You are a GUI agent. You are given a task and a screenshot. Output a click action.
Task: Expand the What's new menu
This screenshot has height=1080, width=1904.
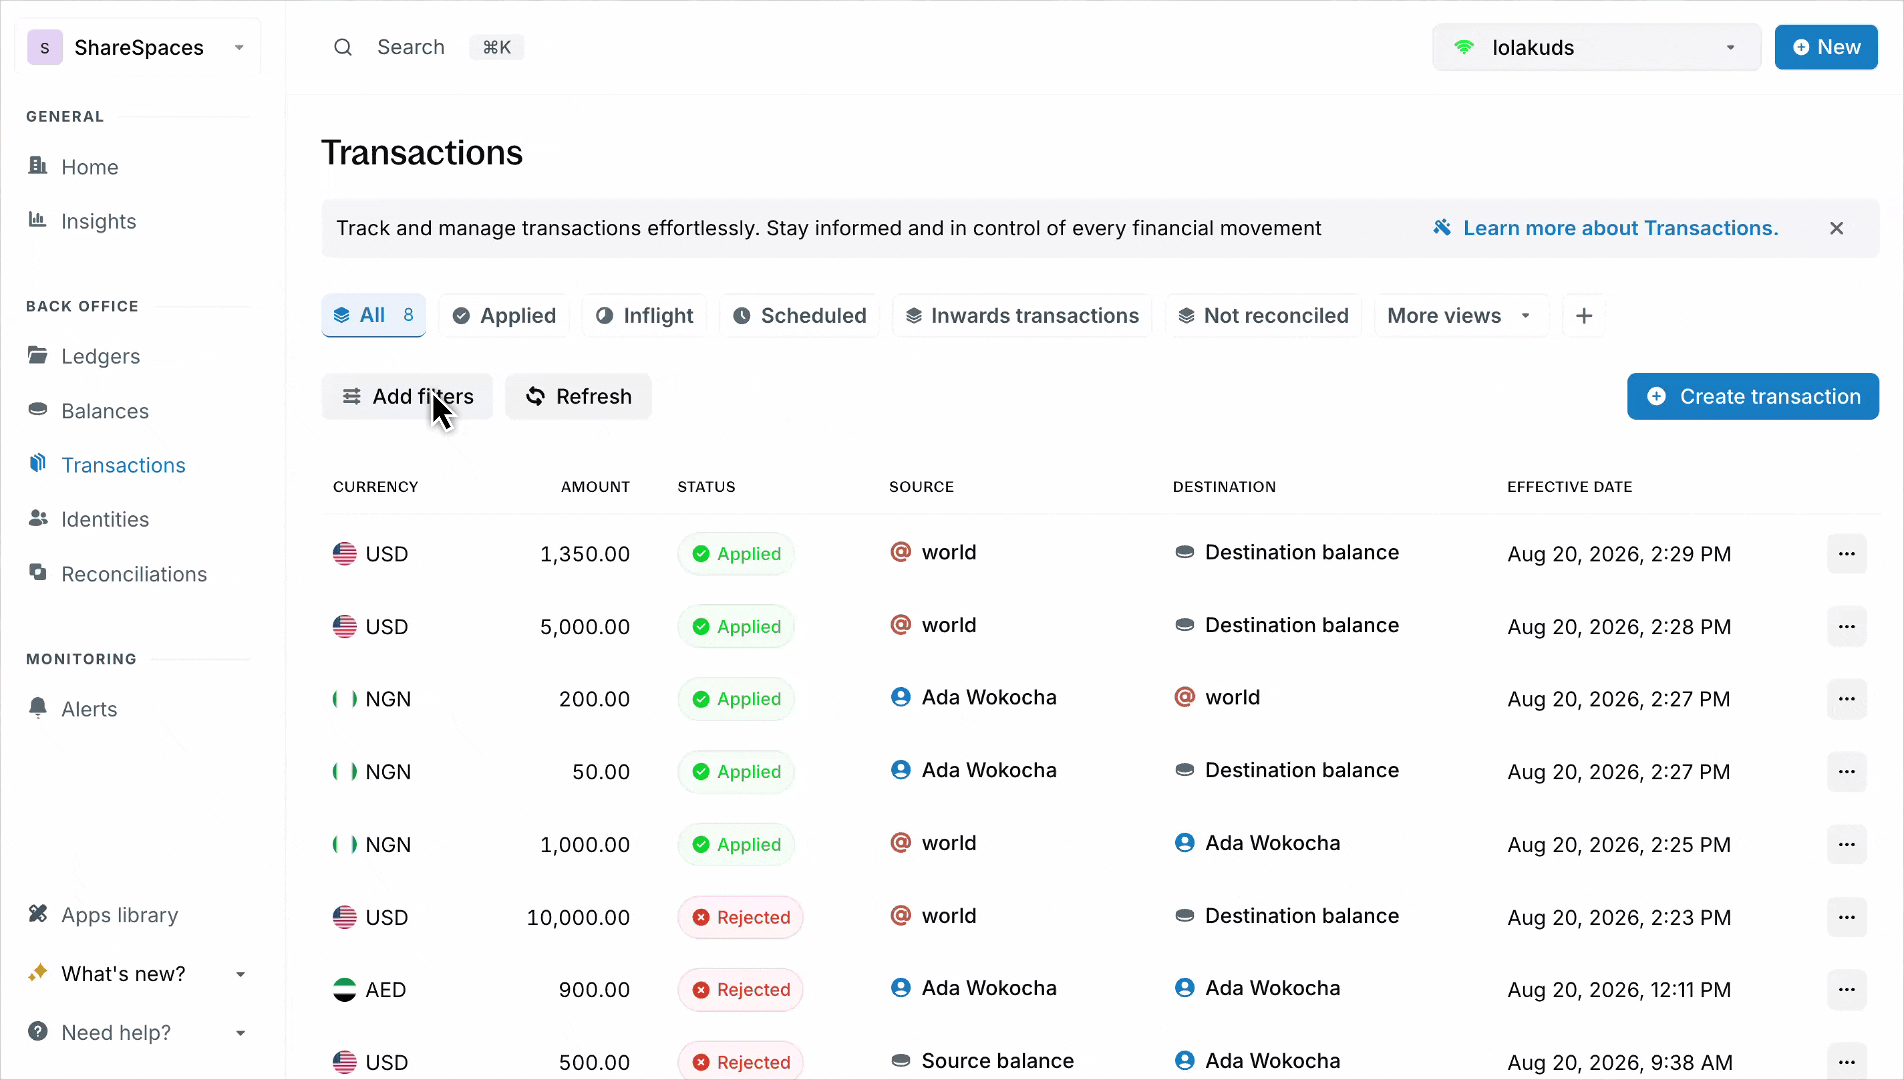tap(138, 974)
